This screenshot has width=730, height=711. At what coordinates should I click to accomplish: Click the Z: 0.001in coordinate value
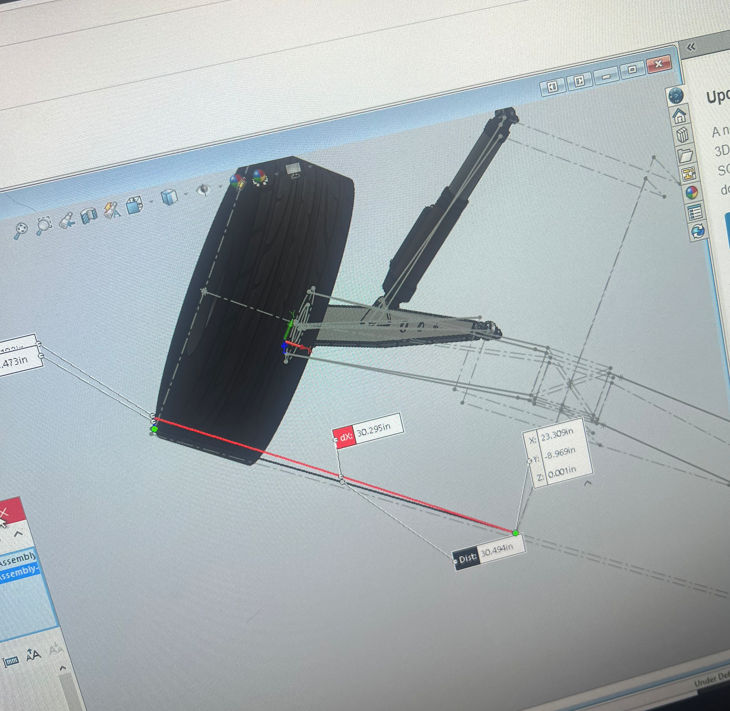[562, 473]
